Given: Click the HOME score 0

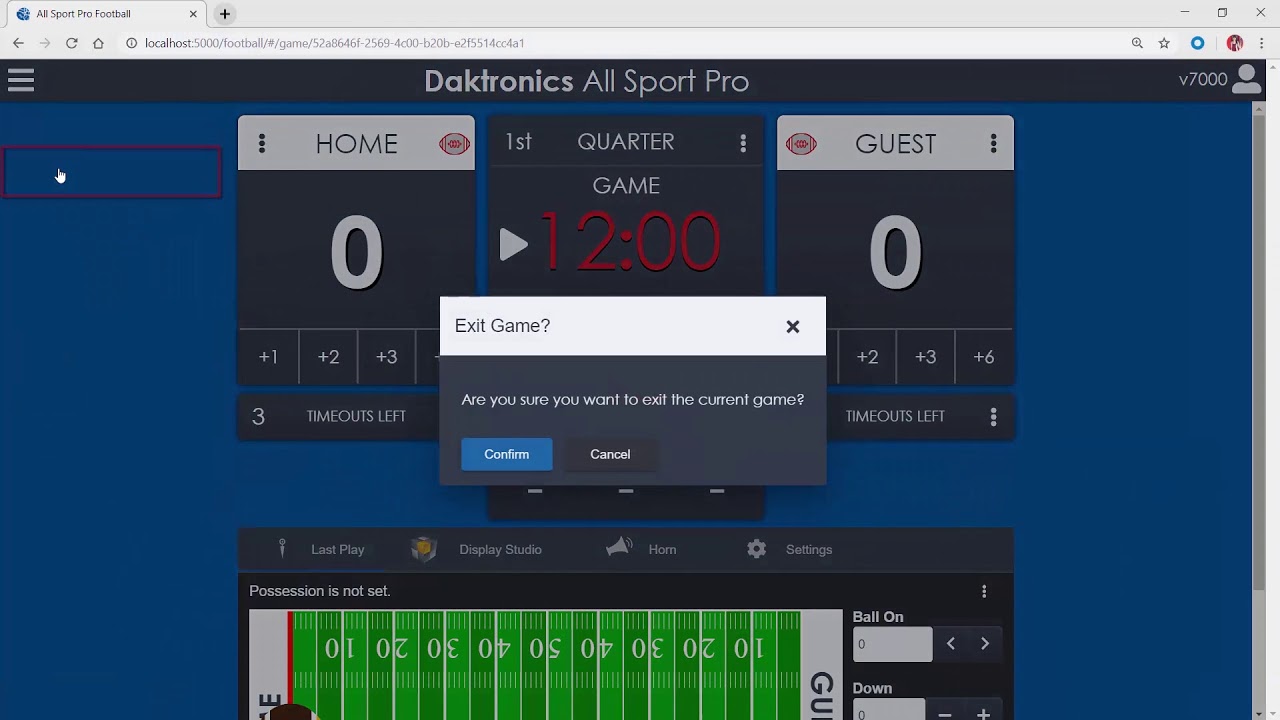Looking at the screenshot, I should [356, 253].
